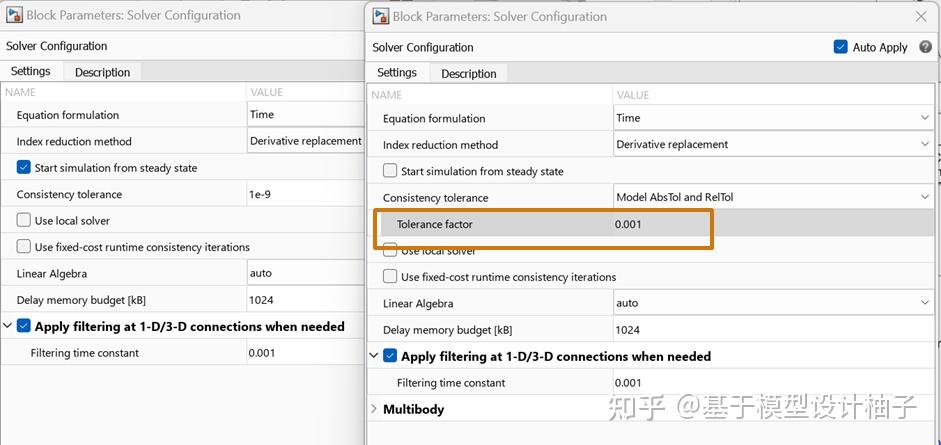
Task: Open Linear Algebra dropdown in right window
Action: pyautogui.click(x=774, y=303)
